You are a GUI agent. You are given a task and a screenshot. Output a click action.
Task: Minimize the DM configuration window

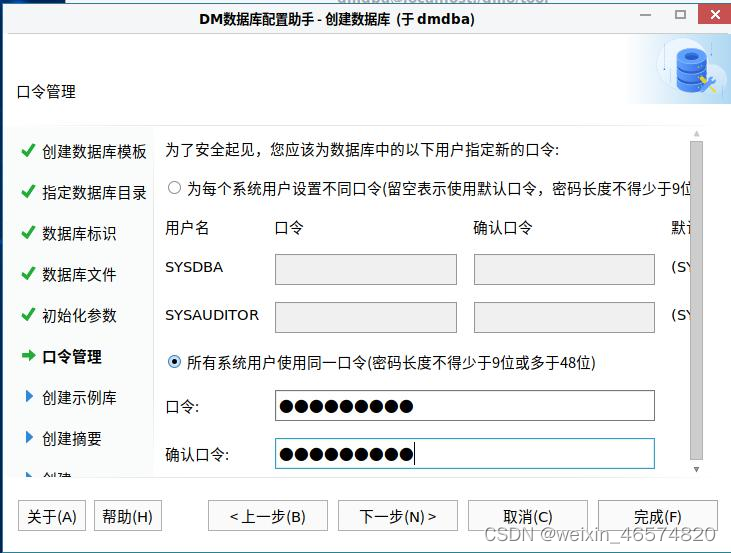coord(646,15)
